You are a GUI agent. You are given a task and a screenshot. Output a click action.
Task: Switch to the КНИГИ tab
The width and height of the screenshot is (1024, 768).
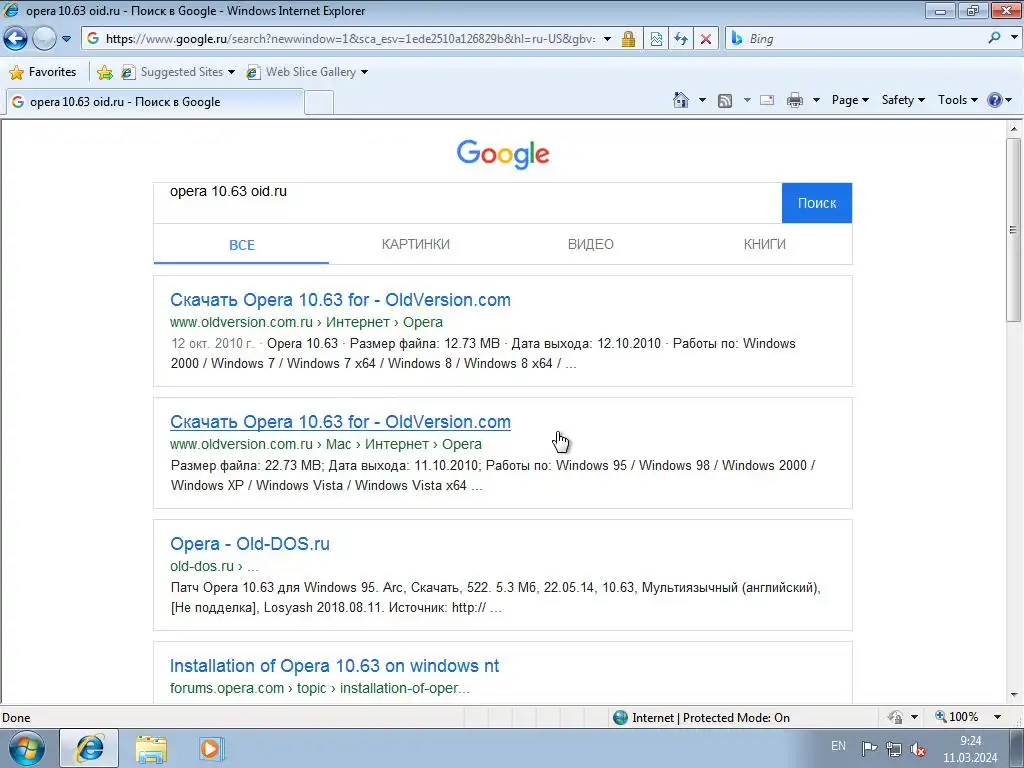coord(765,244)
